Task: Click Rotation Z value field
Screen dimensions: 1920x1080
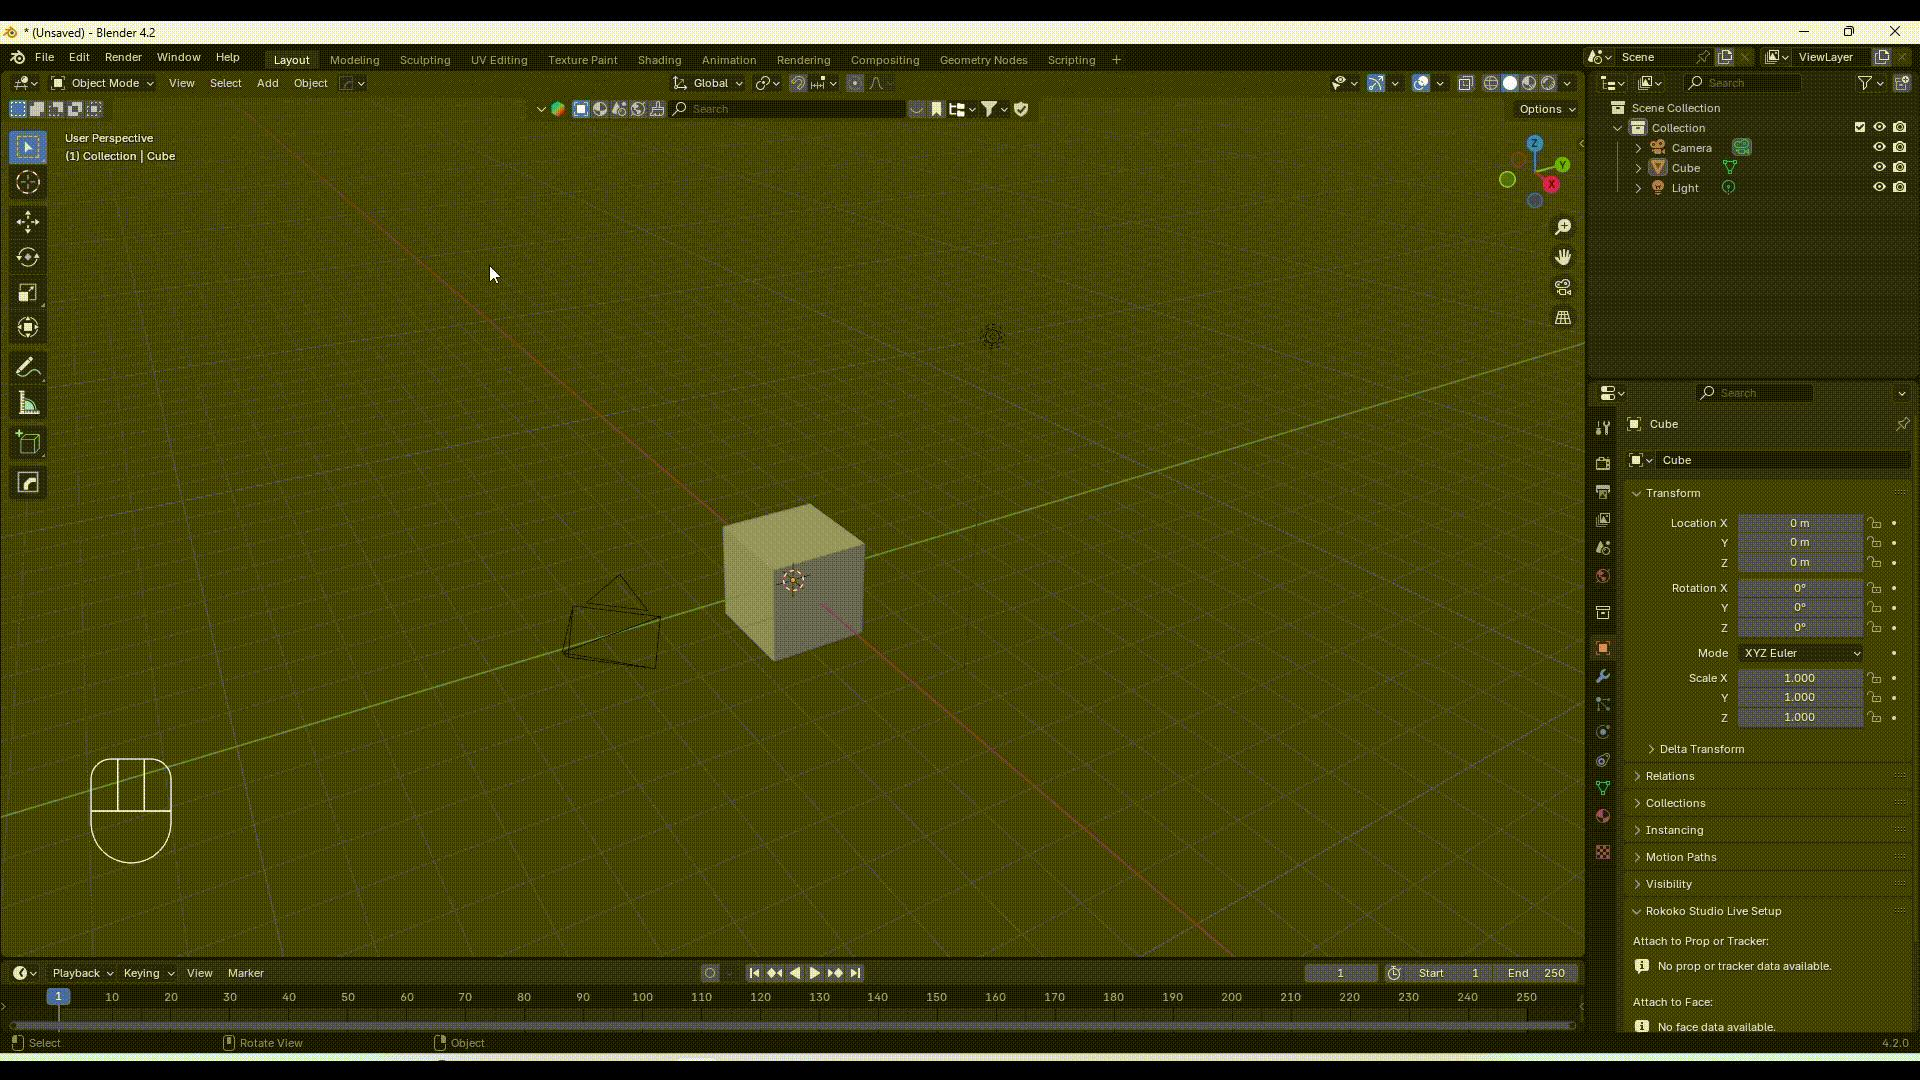Action: (x=1800, y=628)
